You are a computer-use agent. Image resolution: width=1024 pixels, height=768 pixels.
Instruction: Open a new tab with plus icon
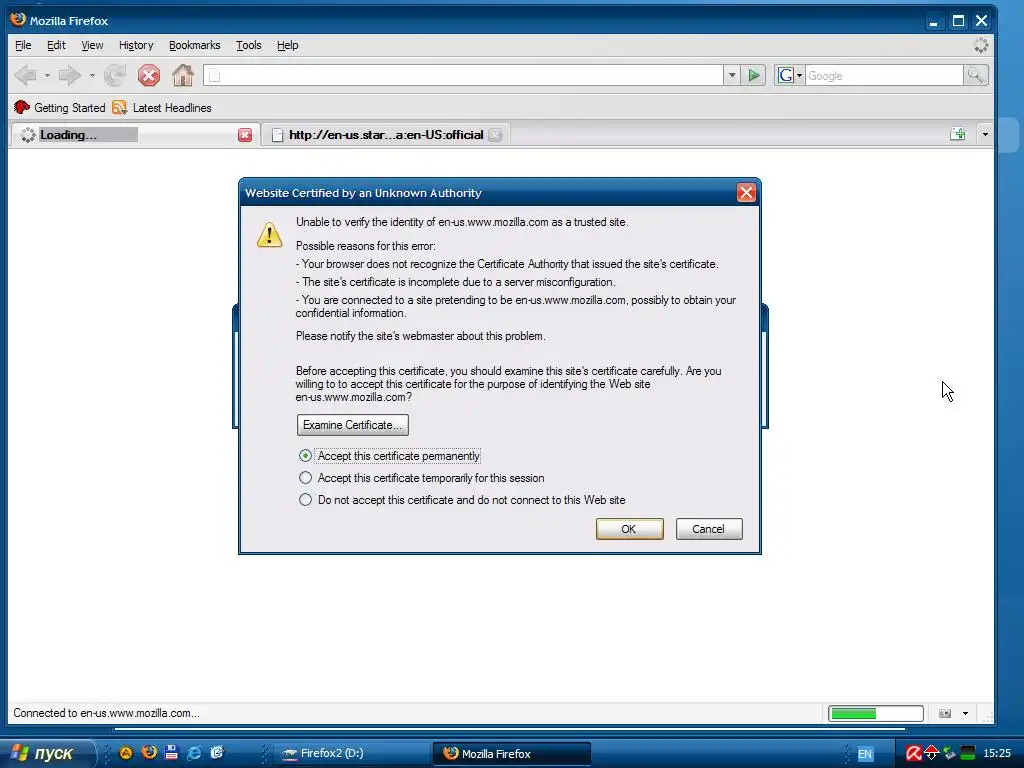958,134
